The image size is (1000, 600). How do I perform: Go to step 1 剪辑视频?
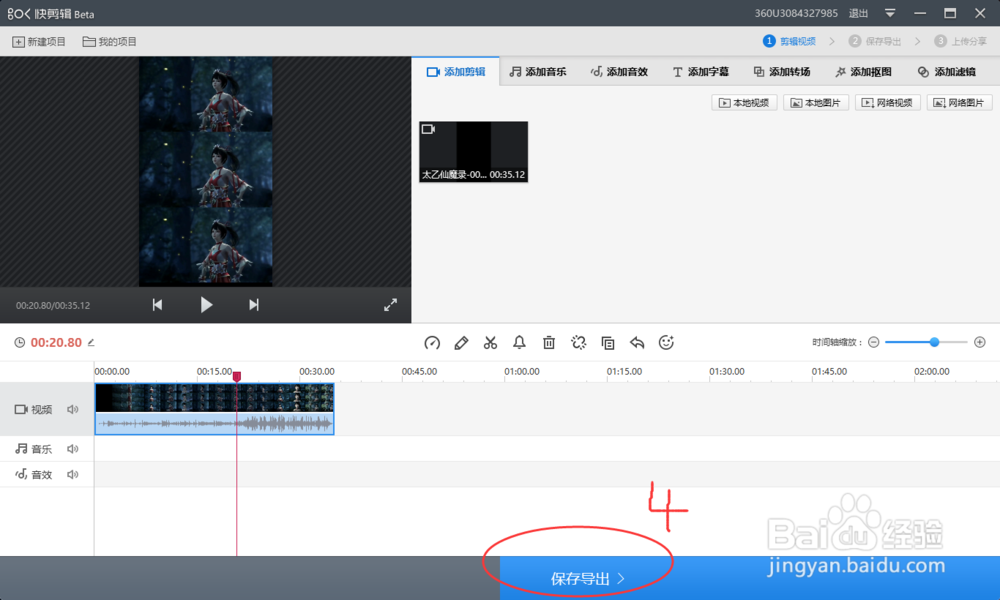(790, 41)
